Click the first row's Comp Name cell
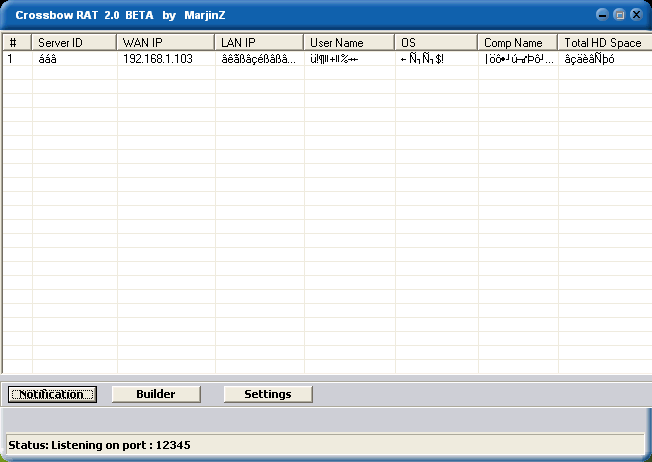The width and height of the screenshot is (652, 462). click(x=515, y=59)
